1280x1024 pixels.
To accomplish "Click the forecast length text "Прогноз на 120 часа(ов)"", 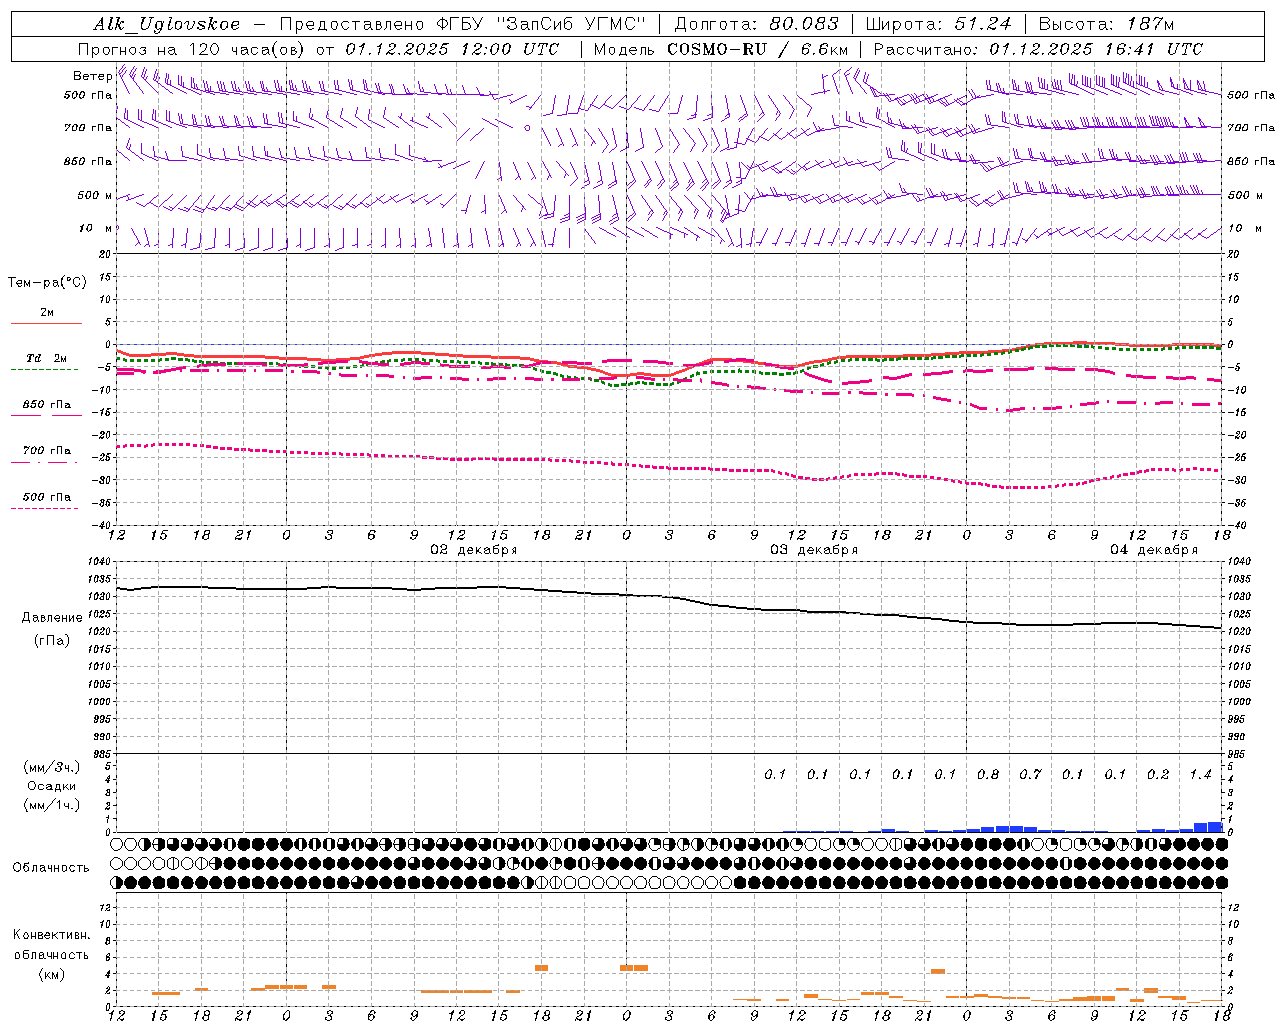I will [x=192, y=49].
